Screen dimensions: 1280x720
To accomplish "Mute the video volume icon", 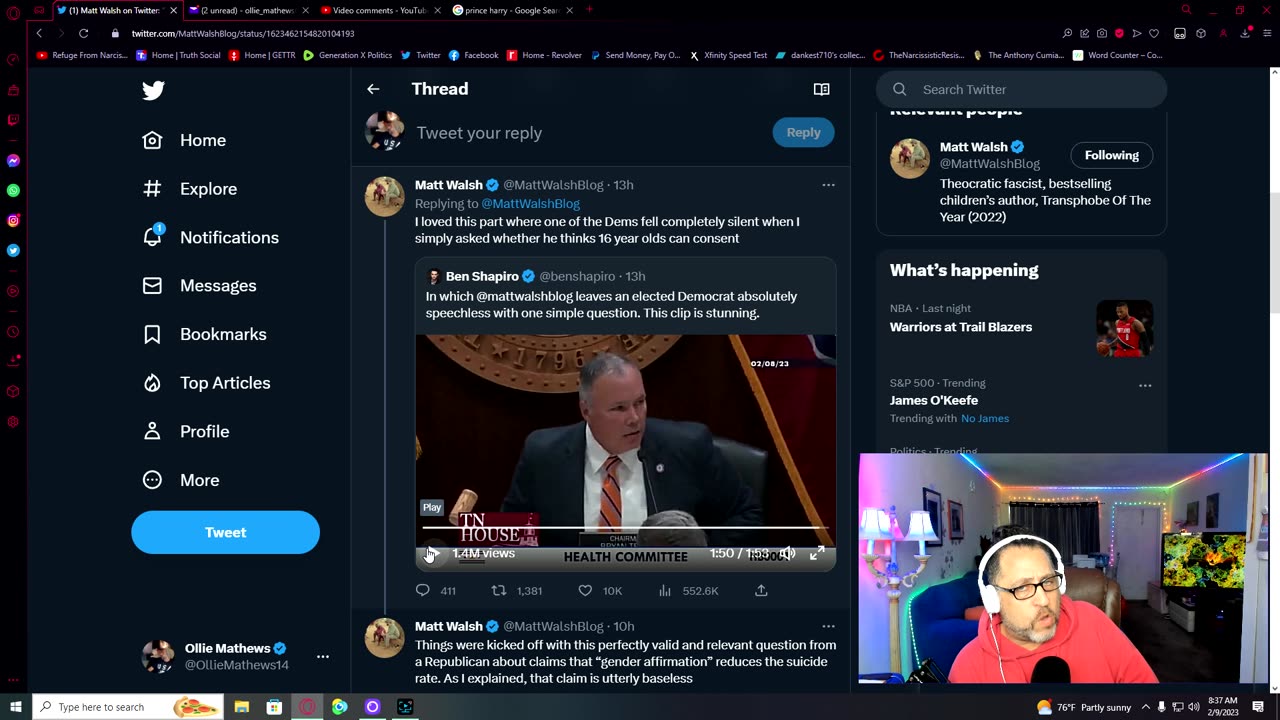I will click(x=788, y=553).
